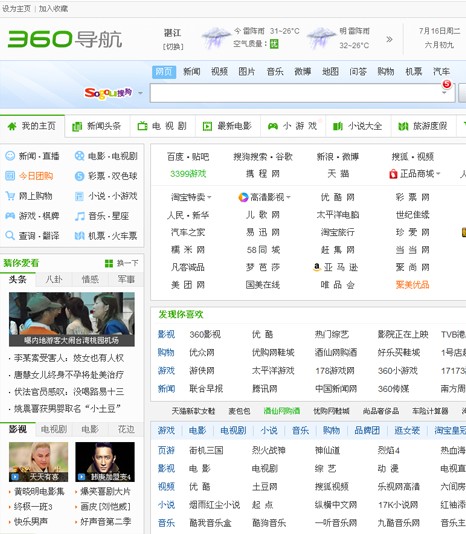Click the shopping bag icon beside 正品商城
The image size is (466, 534).
tap(393, 174)
